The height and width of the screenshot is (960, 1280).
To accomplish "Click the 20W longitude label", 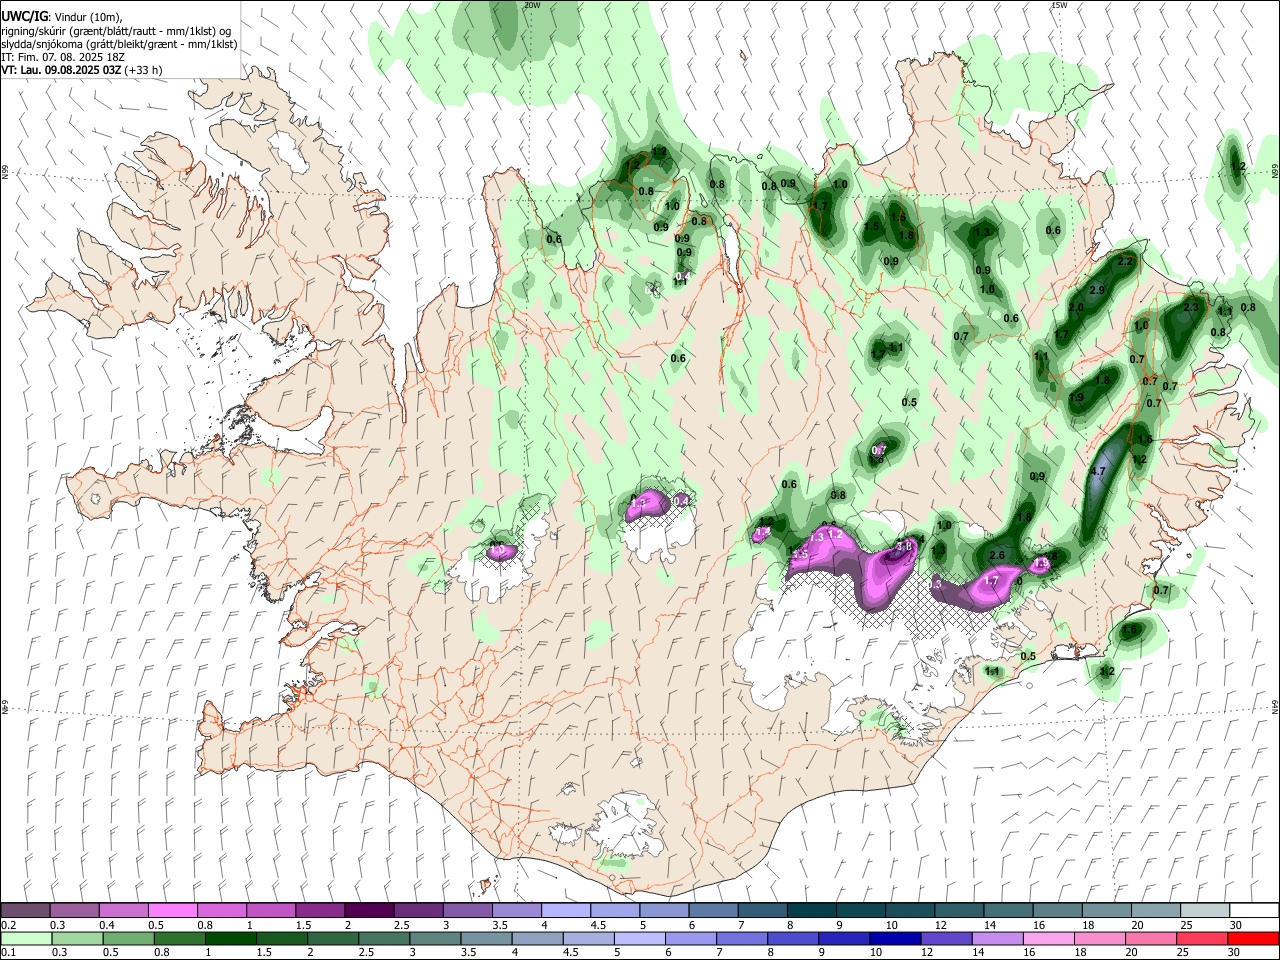I will [x=532, y=5].
